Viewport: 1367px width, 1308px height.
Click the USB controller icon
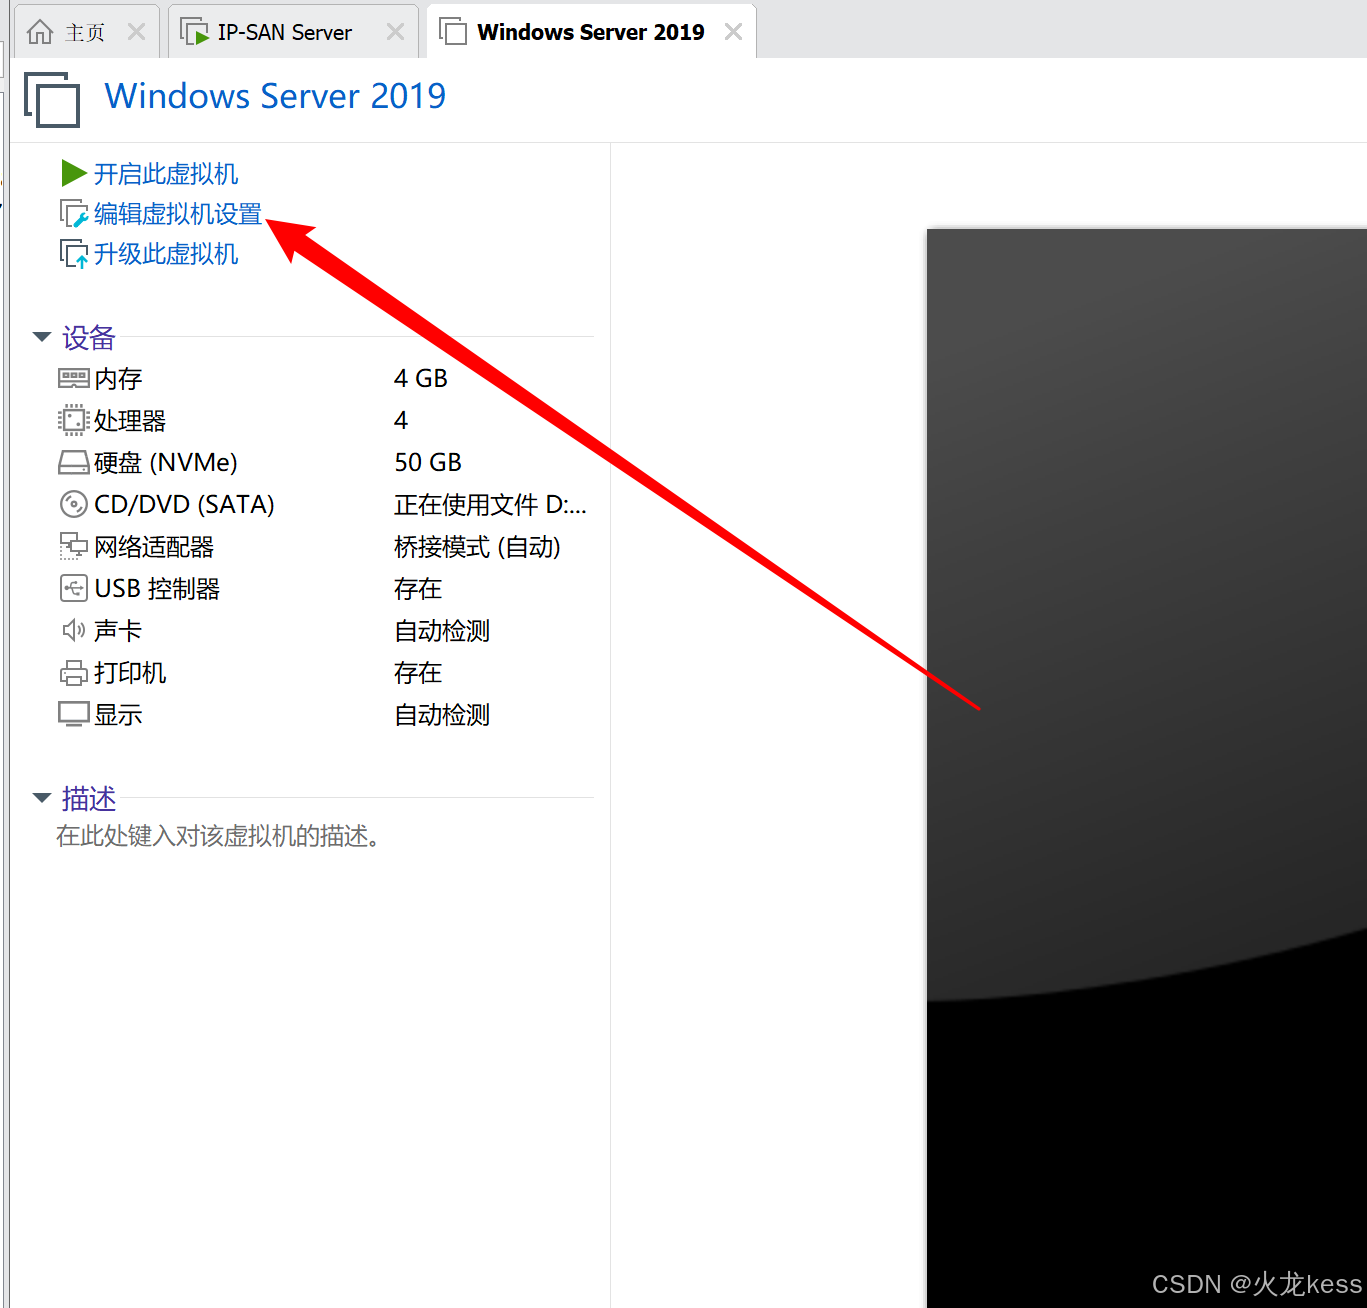(x=74, y=588)
